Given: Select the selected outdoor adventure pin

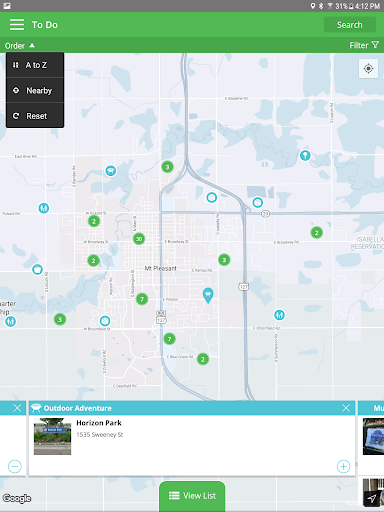Looking at the screenshot, I should (x=208, y=295).
